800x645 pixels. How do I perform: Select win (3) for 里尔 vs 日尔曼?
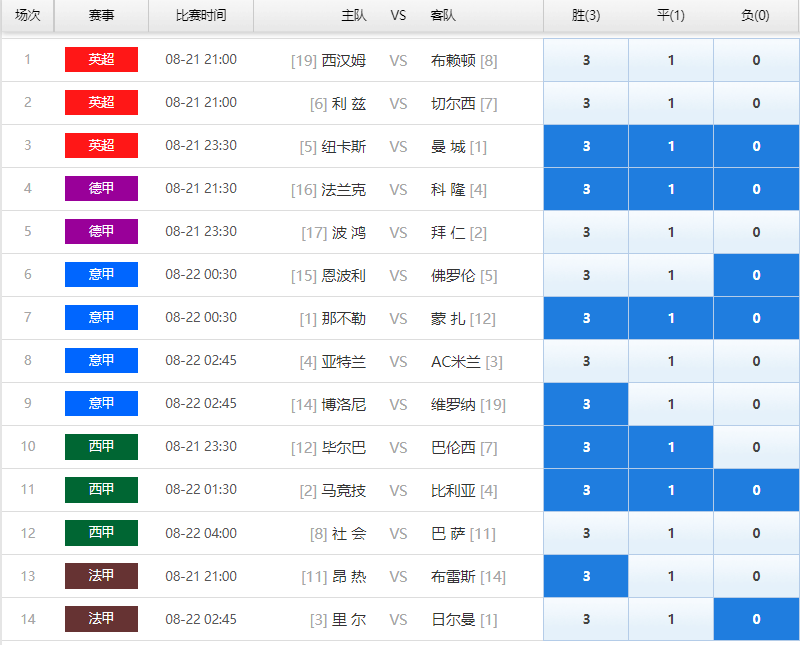(x=586, y=619)
